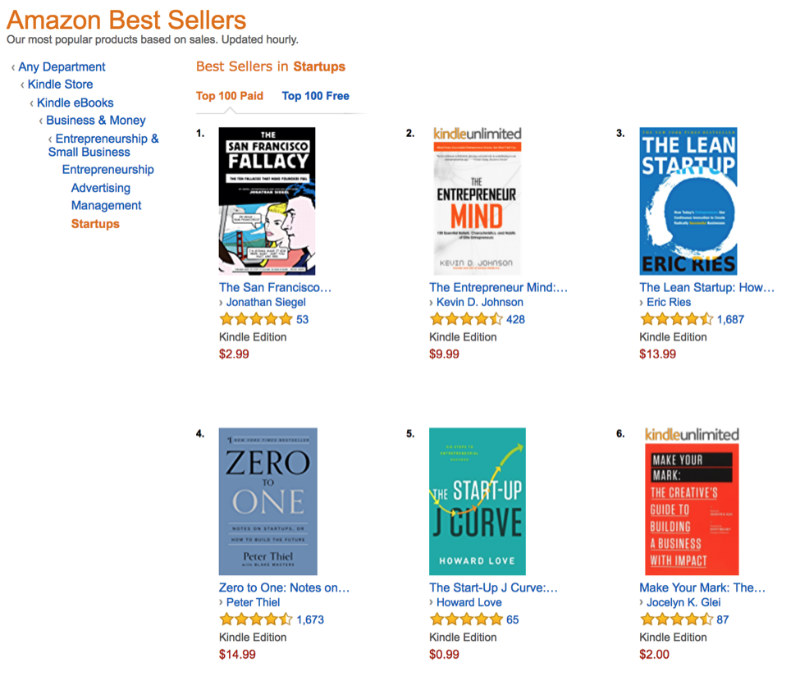800x681 pixels.
Task: Switch to the Top 100 Free tab
Action: point(316,96)
